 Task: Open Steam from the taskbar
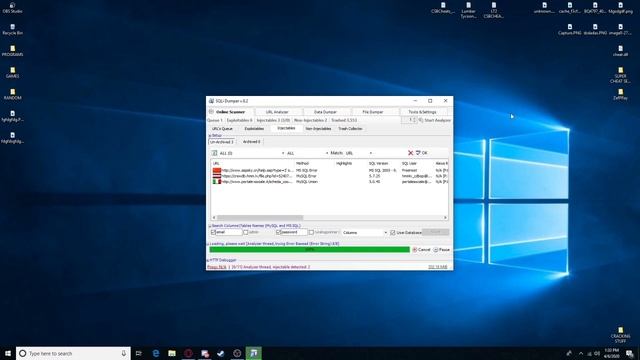pyautogui.click(x=221, y=353)
